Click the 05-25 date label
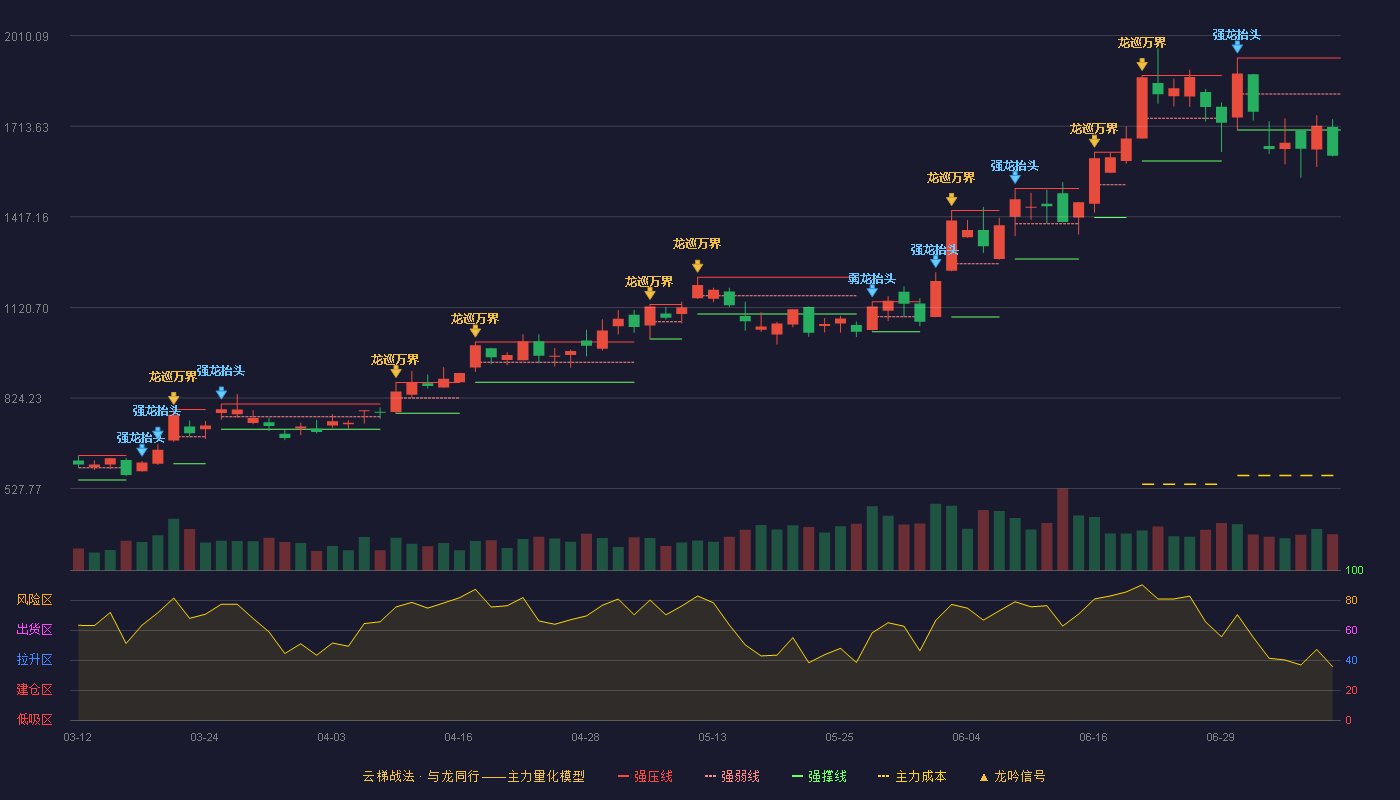The image size is (1400, 800). pos(839,737)
